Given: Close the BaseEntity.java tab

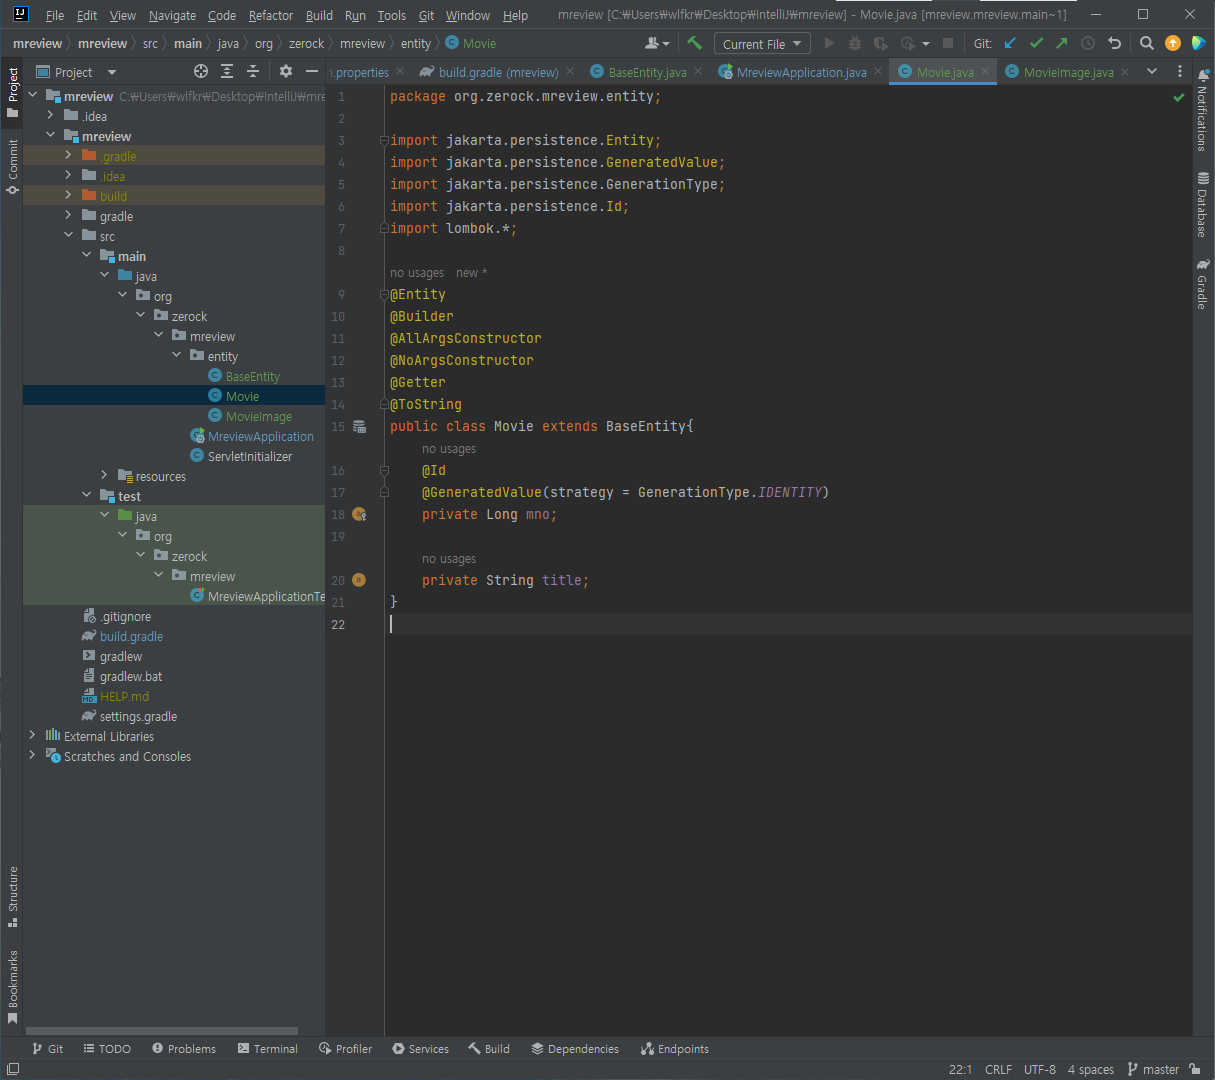Looking at the screenshot, I should coord(698,71).
